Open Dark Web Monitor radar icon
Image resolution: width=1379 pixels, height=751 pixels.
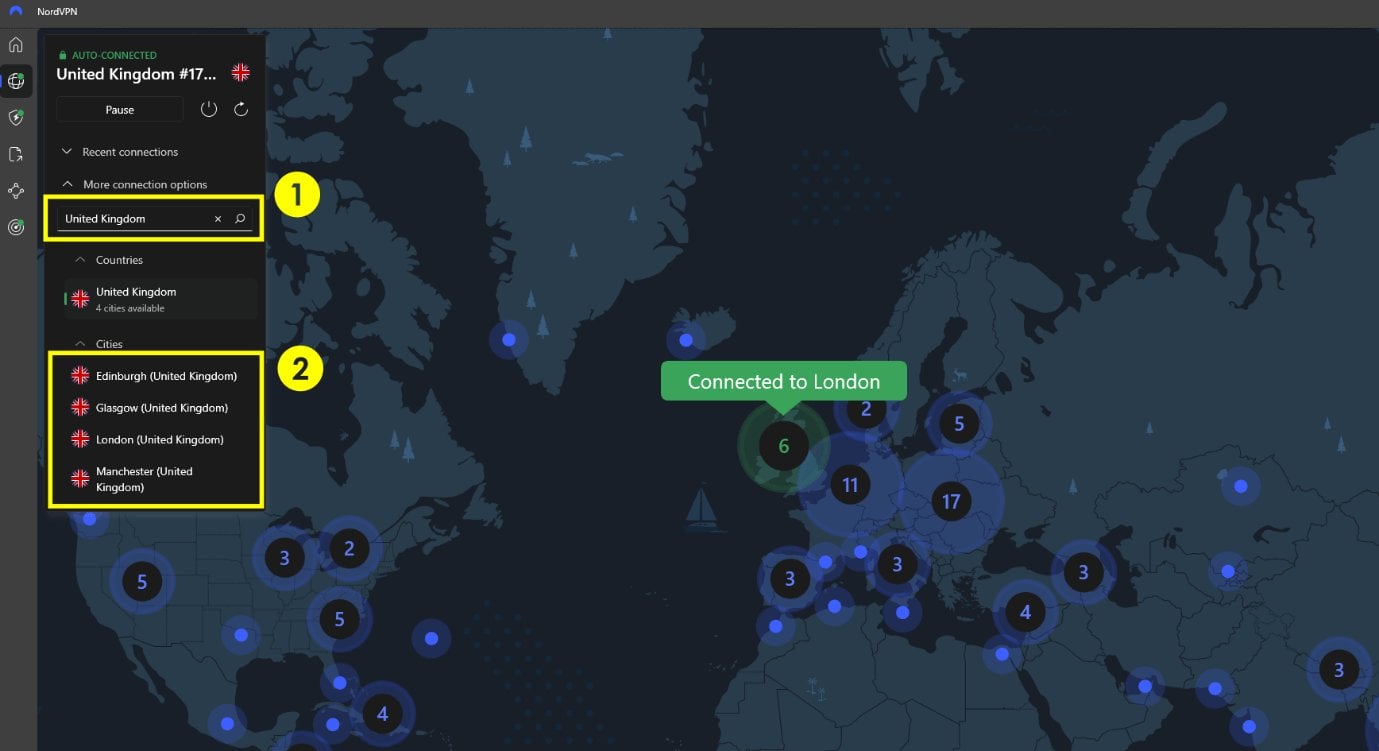click(16, 227)
